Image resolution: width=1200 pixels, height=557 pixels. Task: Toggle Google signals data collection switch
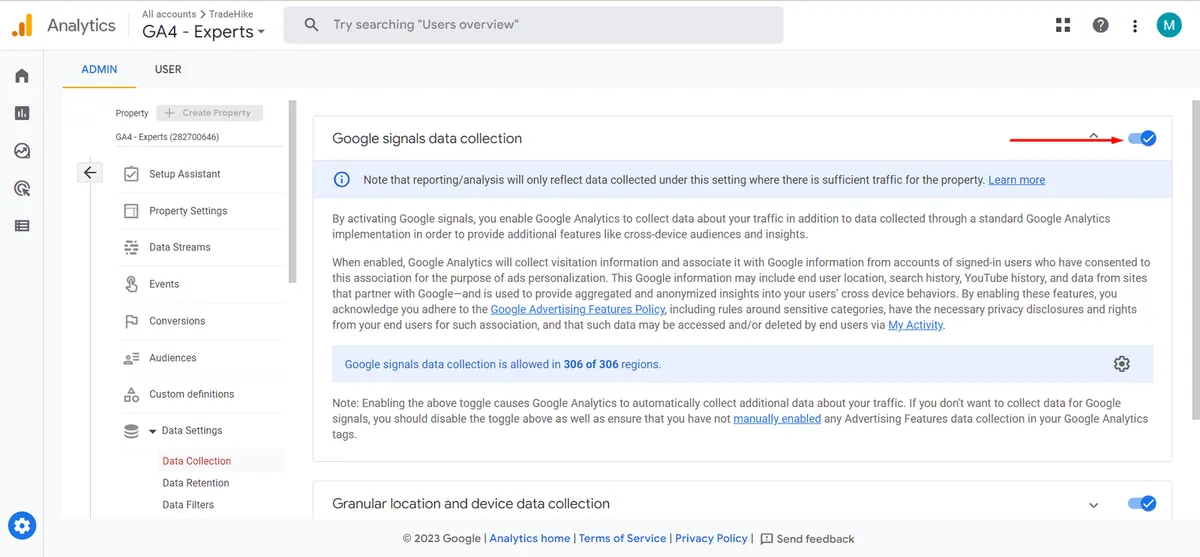coord(1142,138)
